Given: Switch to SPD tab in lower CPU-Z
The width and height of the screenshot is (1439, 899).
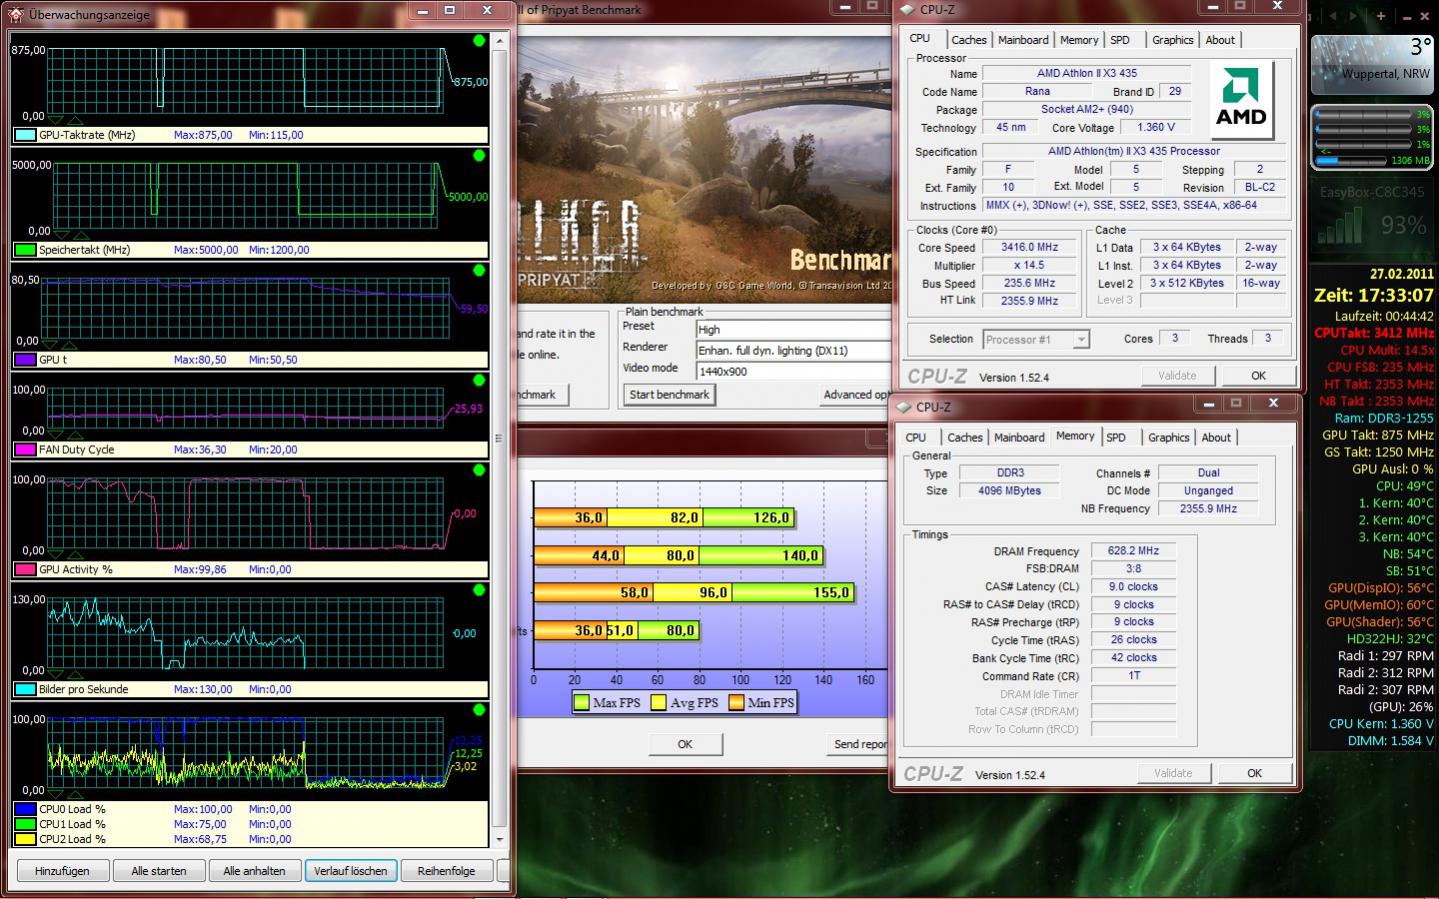Looking at the screenshot, I should [1116, 438].
